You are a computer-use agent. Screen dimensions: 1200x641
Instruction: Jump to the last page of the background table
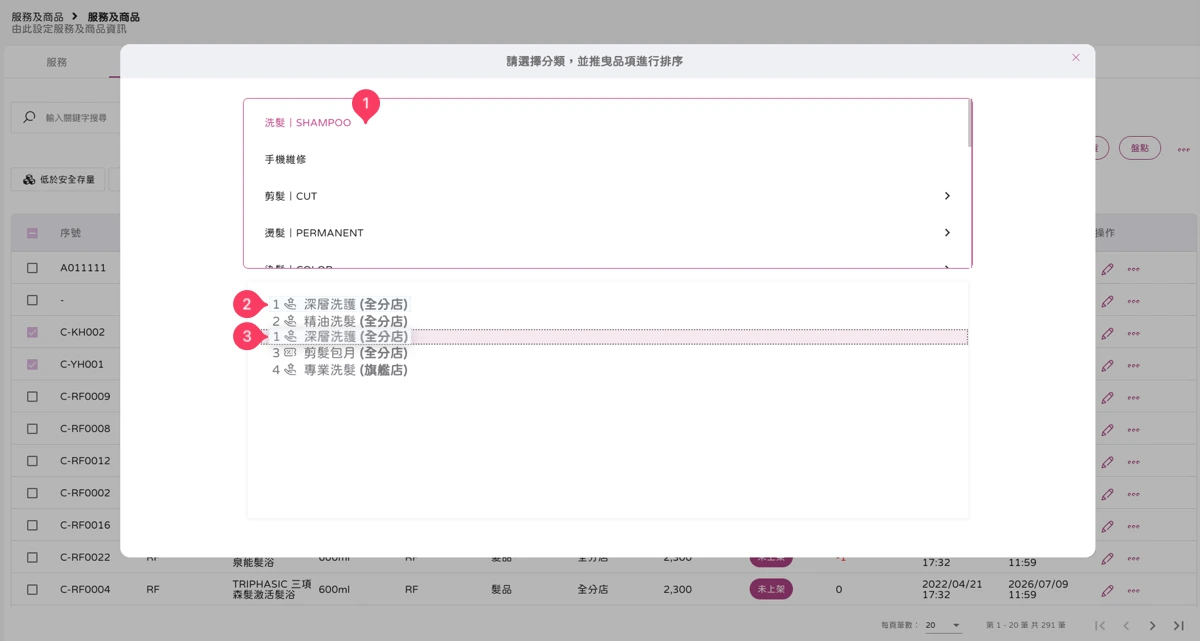click(1178, 625)
